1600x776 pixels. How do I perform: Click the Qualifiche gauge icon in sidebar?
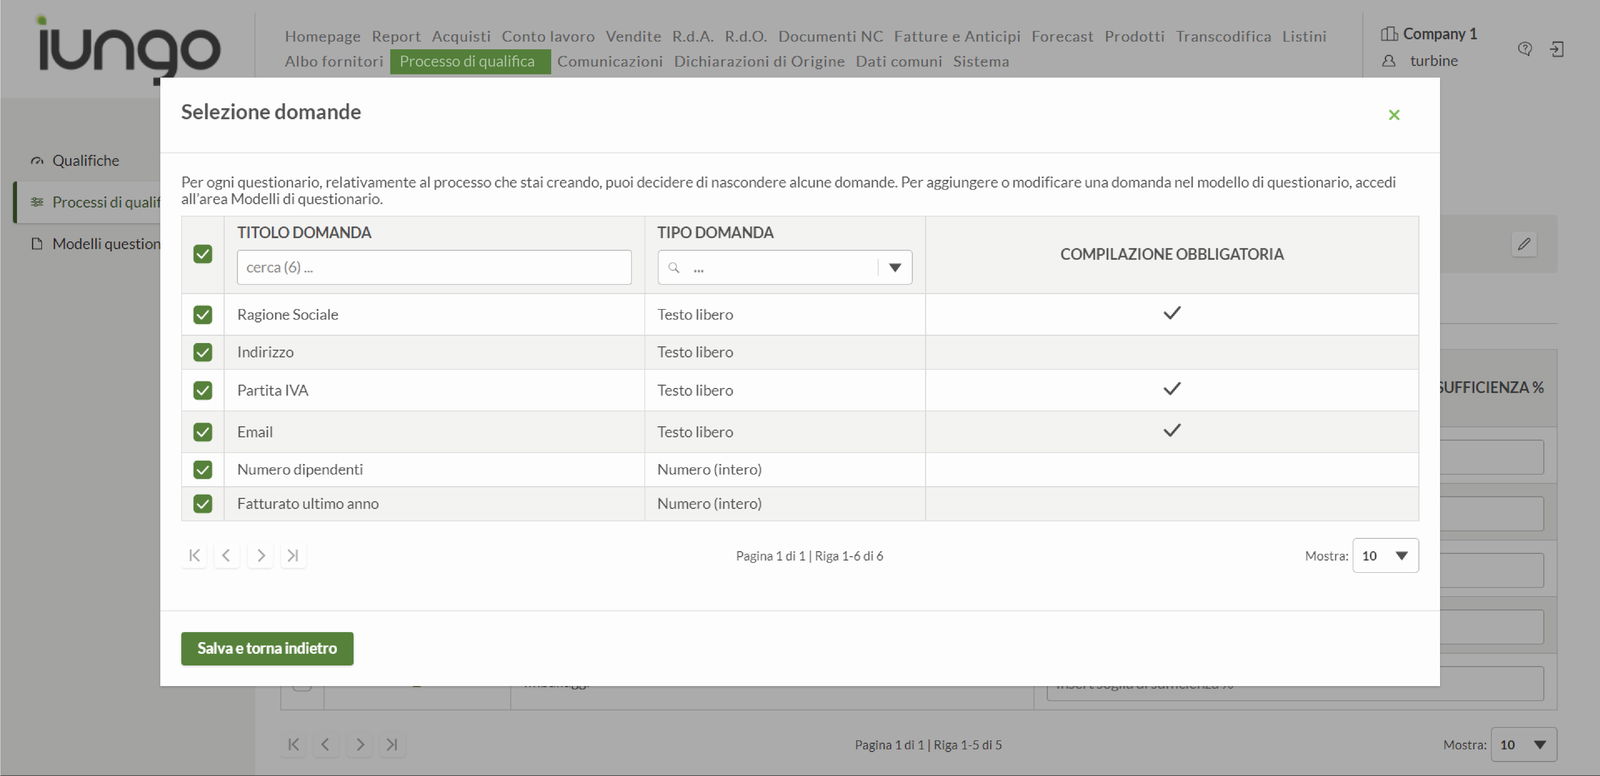(37, 161)
